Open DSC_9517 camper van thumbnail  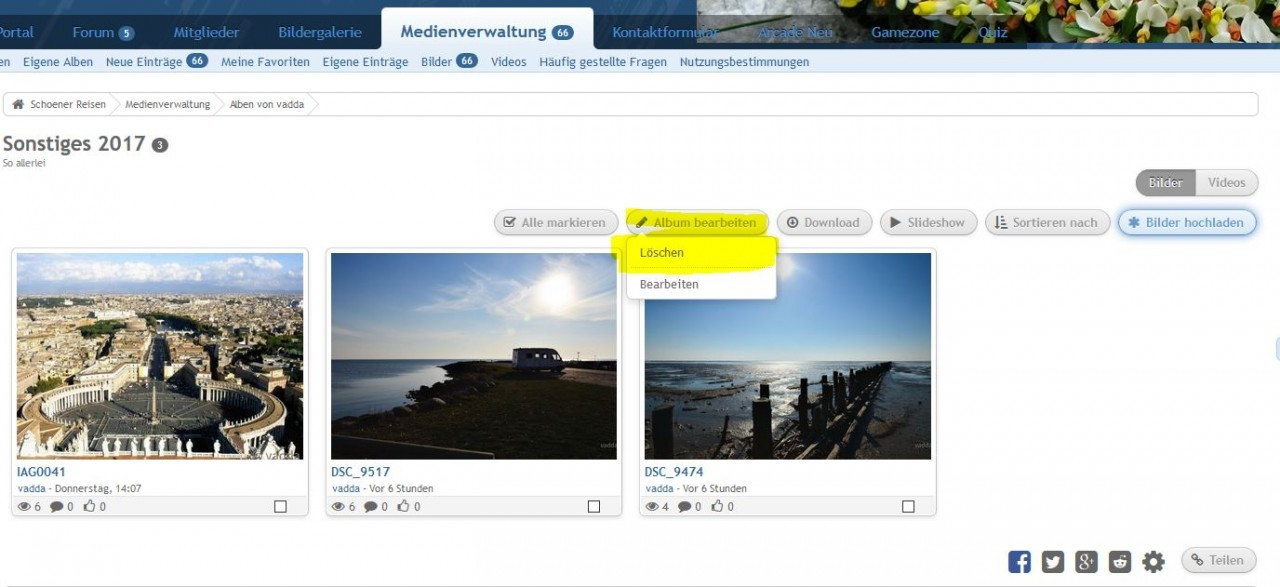[x=474, y=356]
